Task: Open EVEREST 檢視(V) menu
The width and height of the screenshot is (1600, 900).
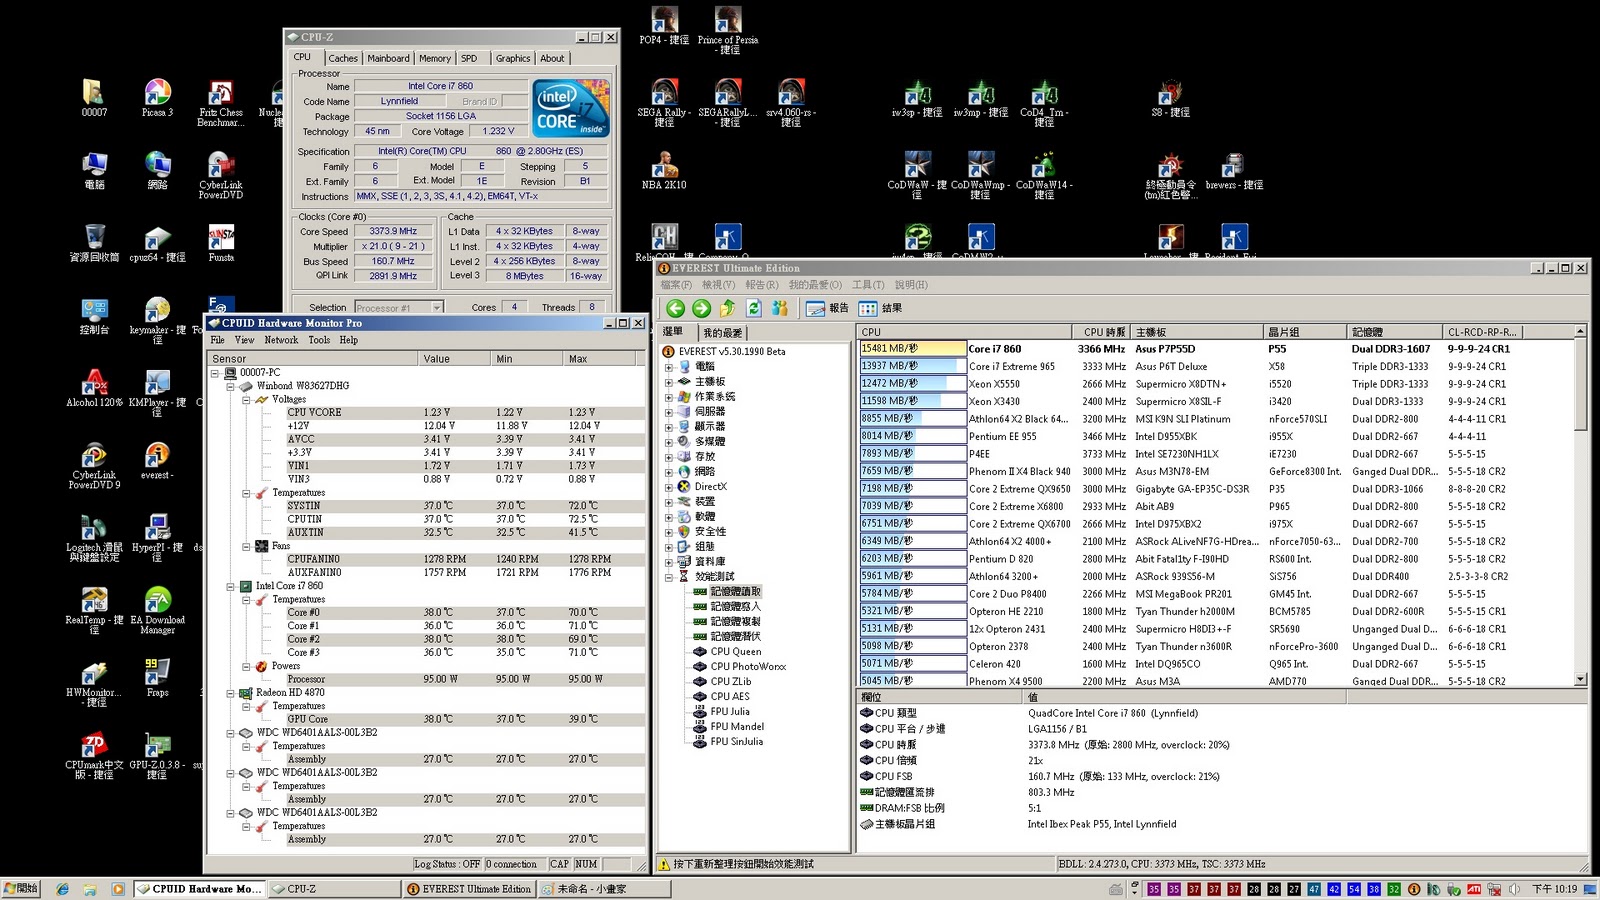Action: click(x=720, y=285)
